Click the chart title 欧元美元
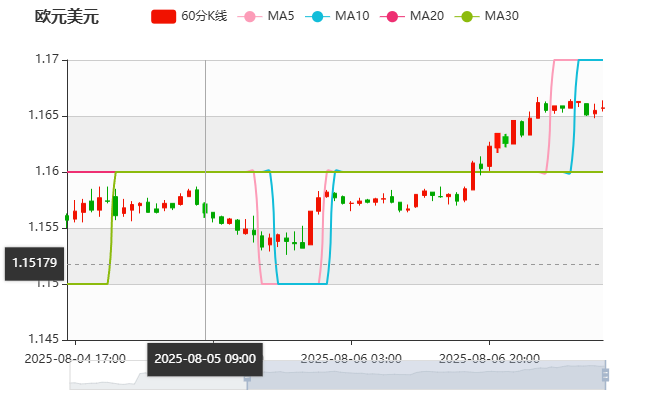Screen dimensions: 670x400 click(67, 17)
